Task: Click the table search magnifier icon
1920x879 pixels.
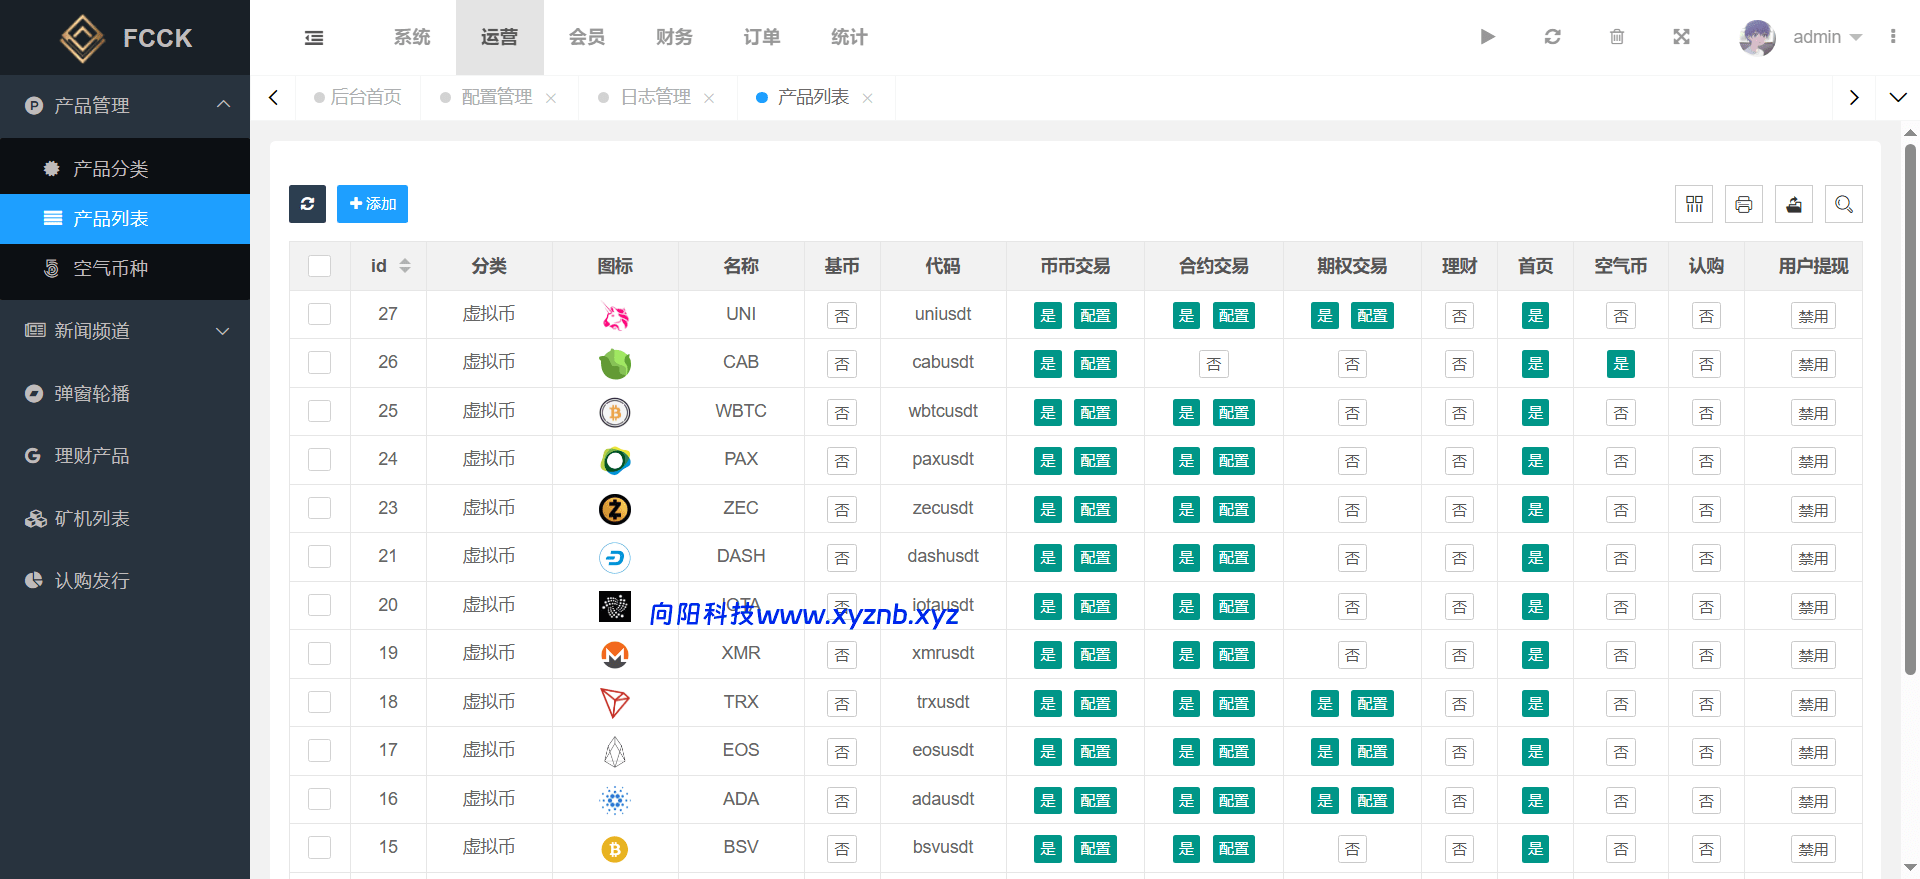Action: [x=1844, y=204]
